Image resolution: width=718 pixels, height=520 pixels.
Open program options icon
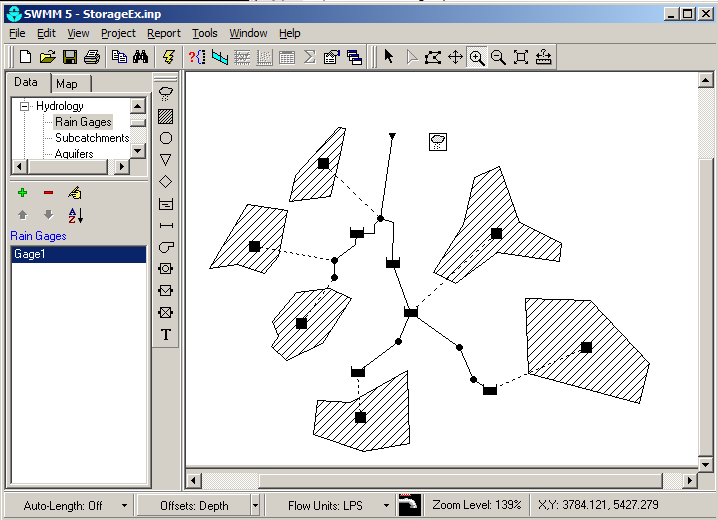332,57
